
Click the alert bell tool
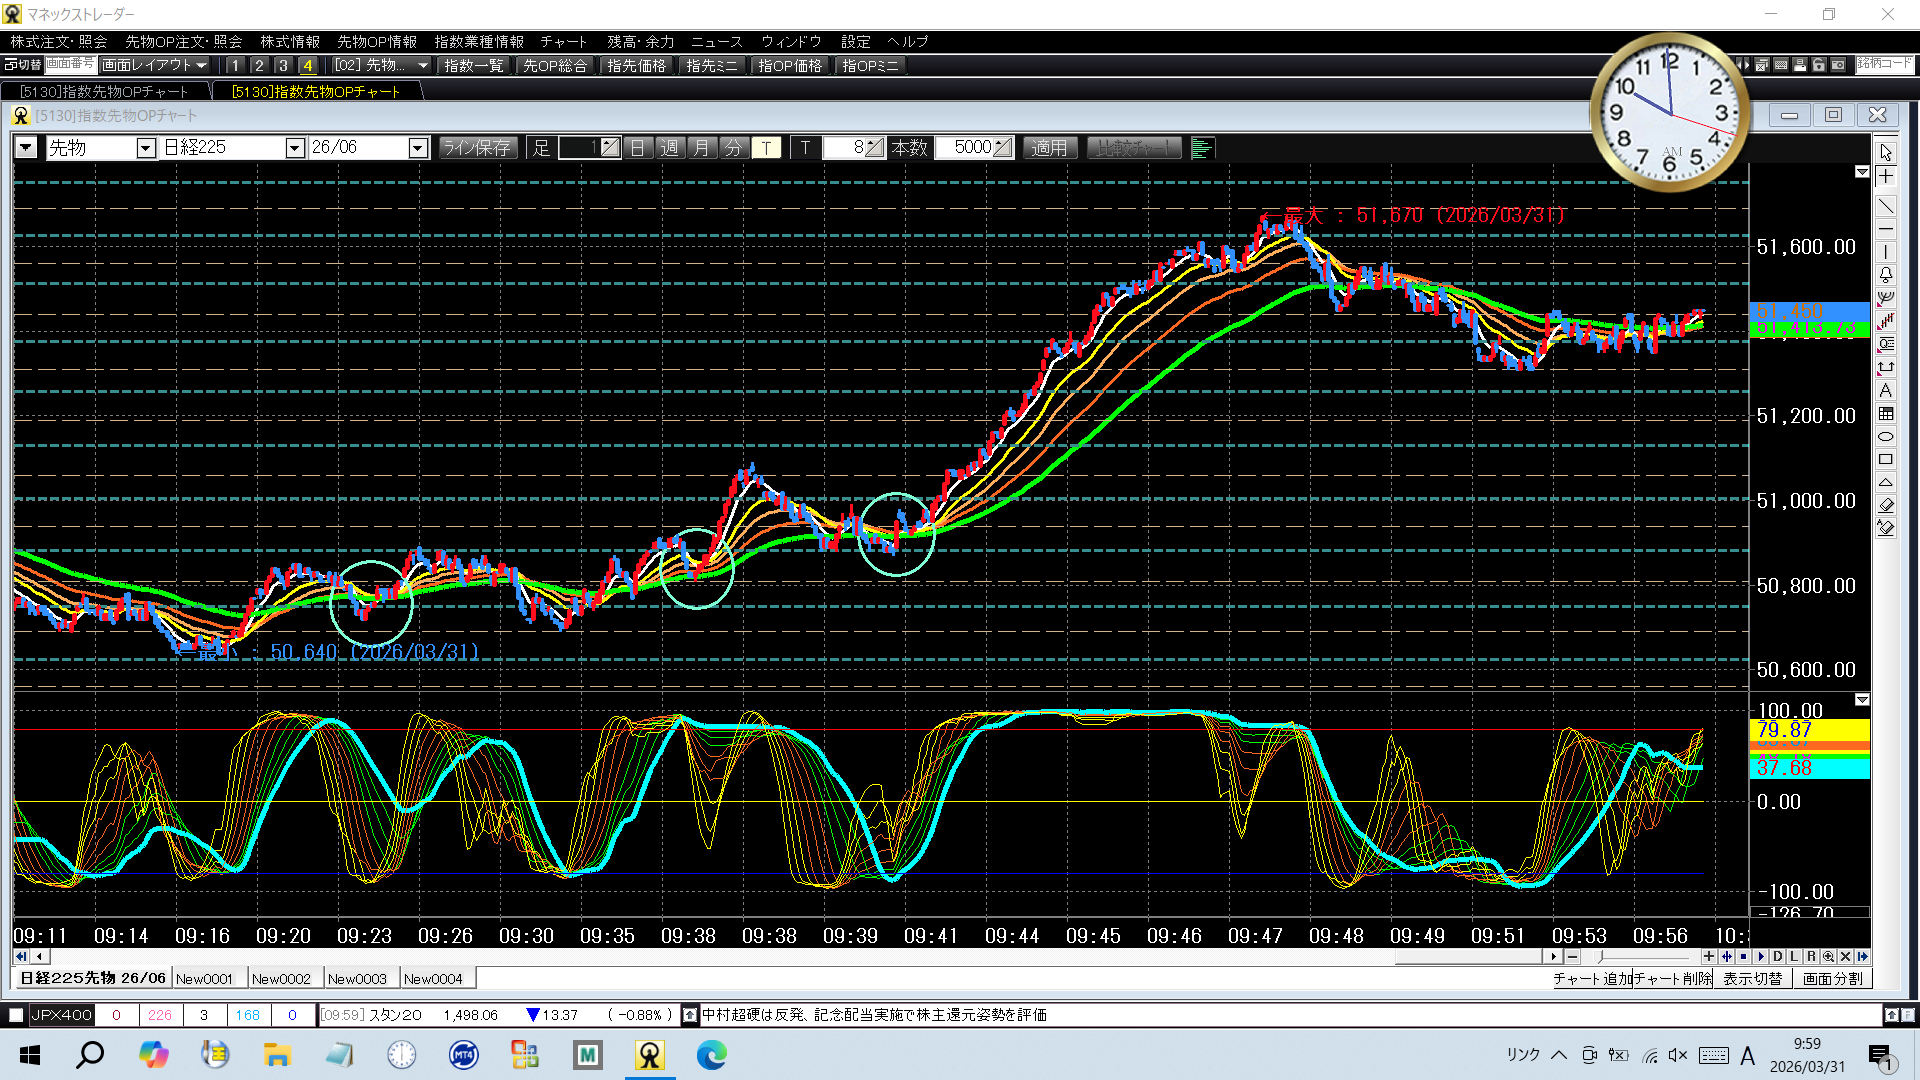click(1885, 275)
